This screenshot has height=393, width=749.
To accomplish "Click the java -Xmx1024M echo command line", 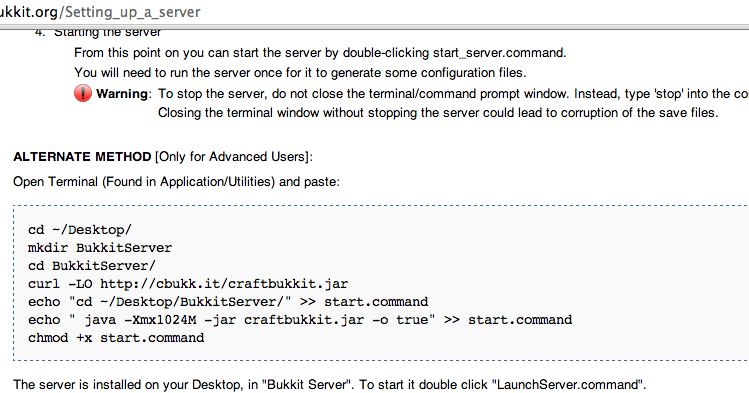I will coord(300,320).
